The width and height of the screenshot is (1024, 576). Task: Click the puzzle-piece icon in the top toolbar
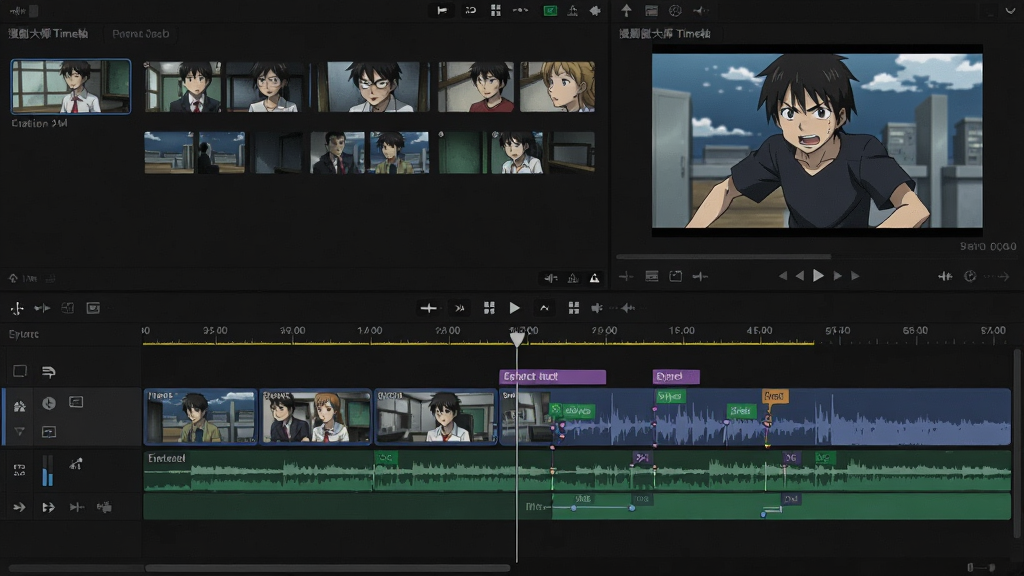(x=595, y=10)
